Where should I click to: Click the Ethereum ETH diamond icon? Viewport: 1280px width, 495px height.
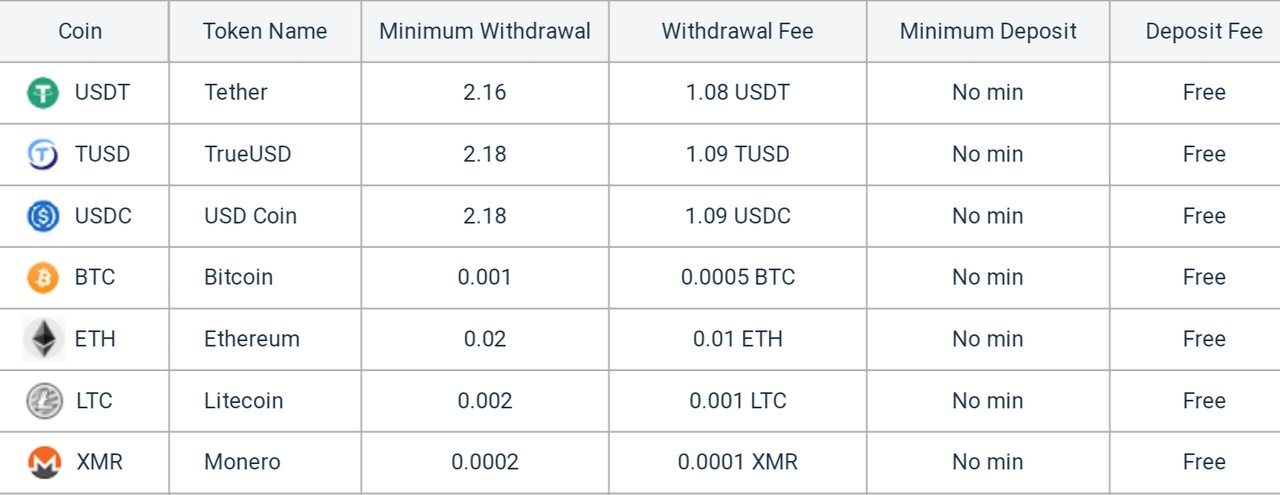[x=43, y=340]
